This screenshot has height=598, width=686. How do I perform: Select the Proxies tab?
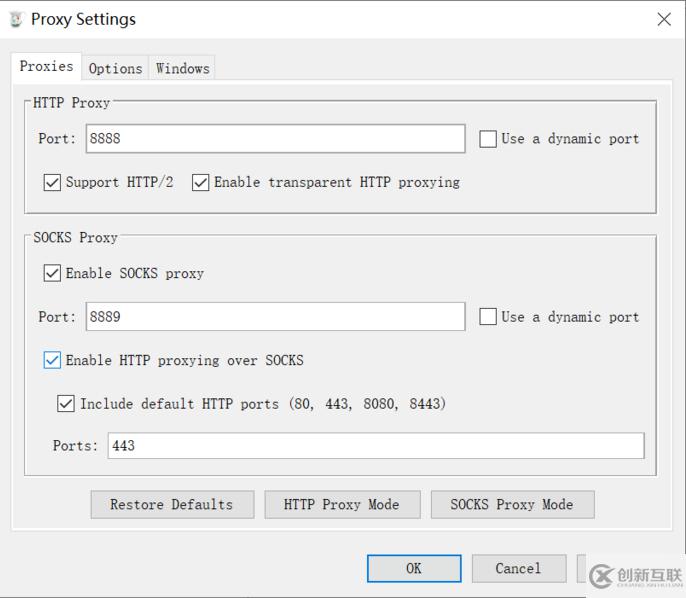46,66
